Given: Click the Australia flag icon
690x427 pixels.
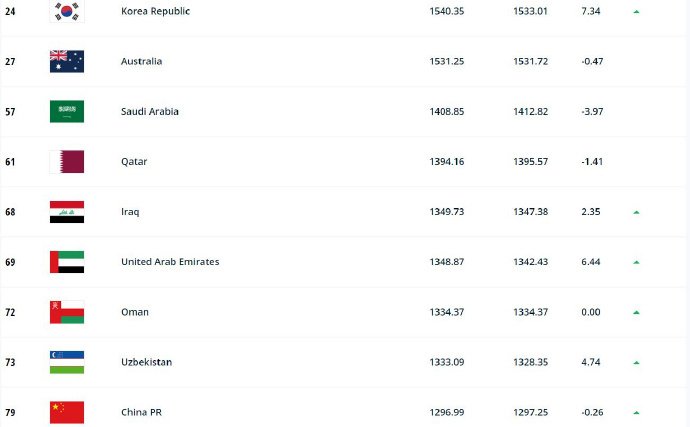Looking at the screenshot, I should (67, 61).
